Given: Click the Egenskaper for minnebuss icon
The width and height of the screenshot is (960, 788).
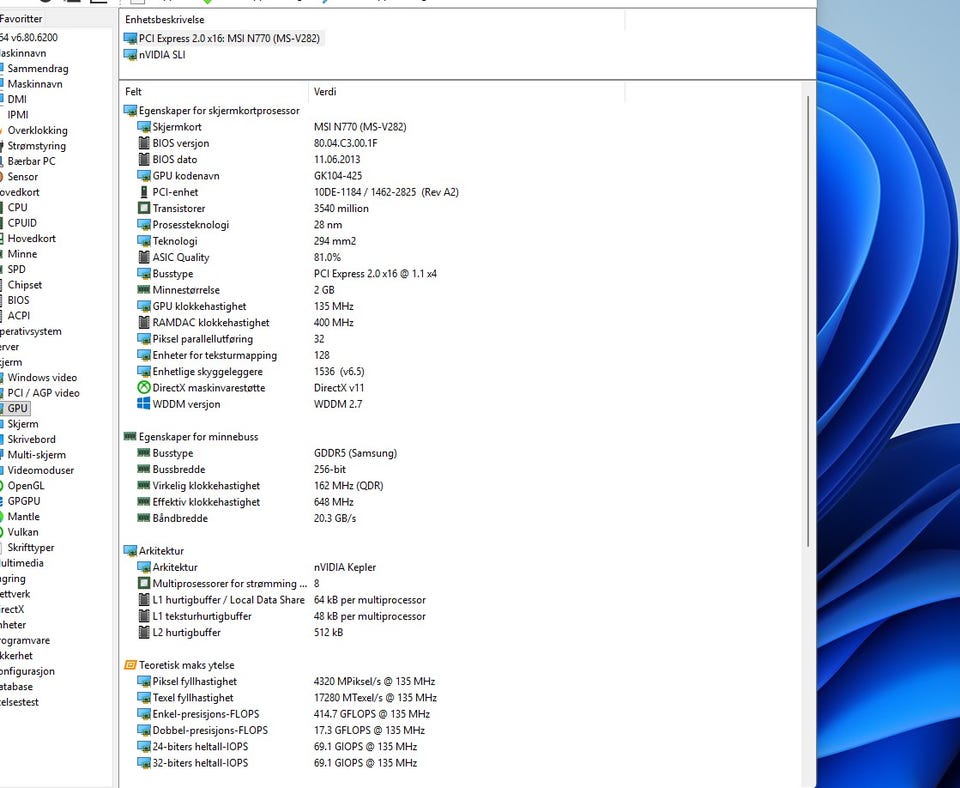Looking at the screenshot, I should point(130,437).
